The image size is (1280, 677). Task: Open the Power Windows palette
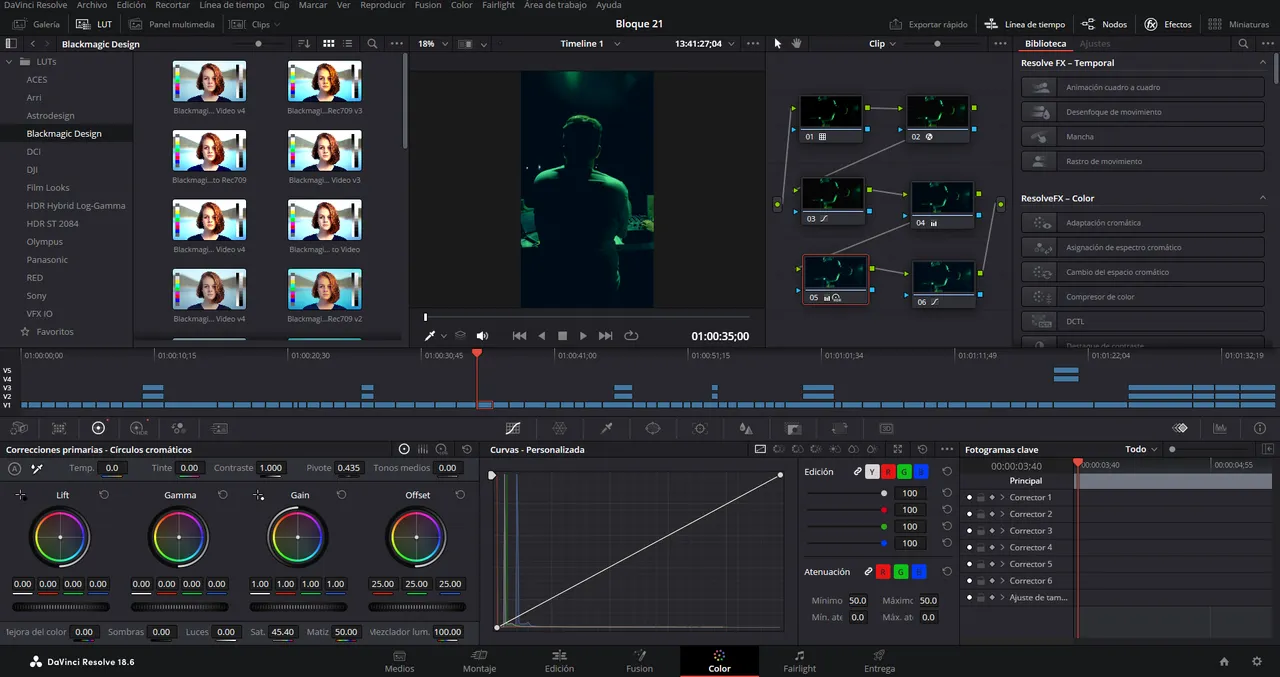(653, 428)
